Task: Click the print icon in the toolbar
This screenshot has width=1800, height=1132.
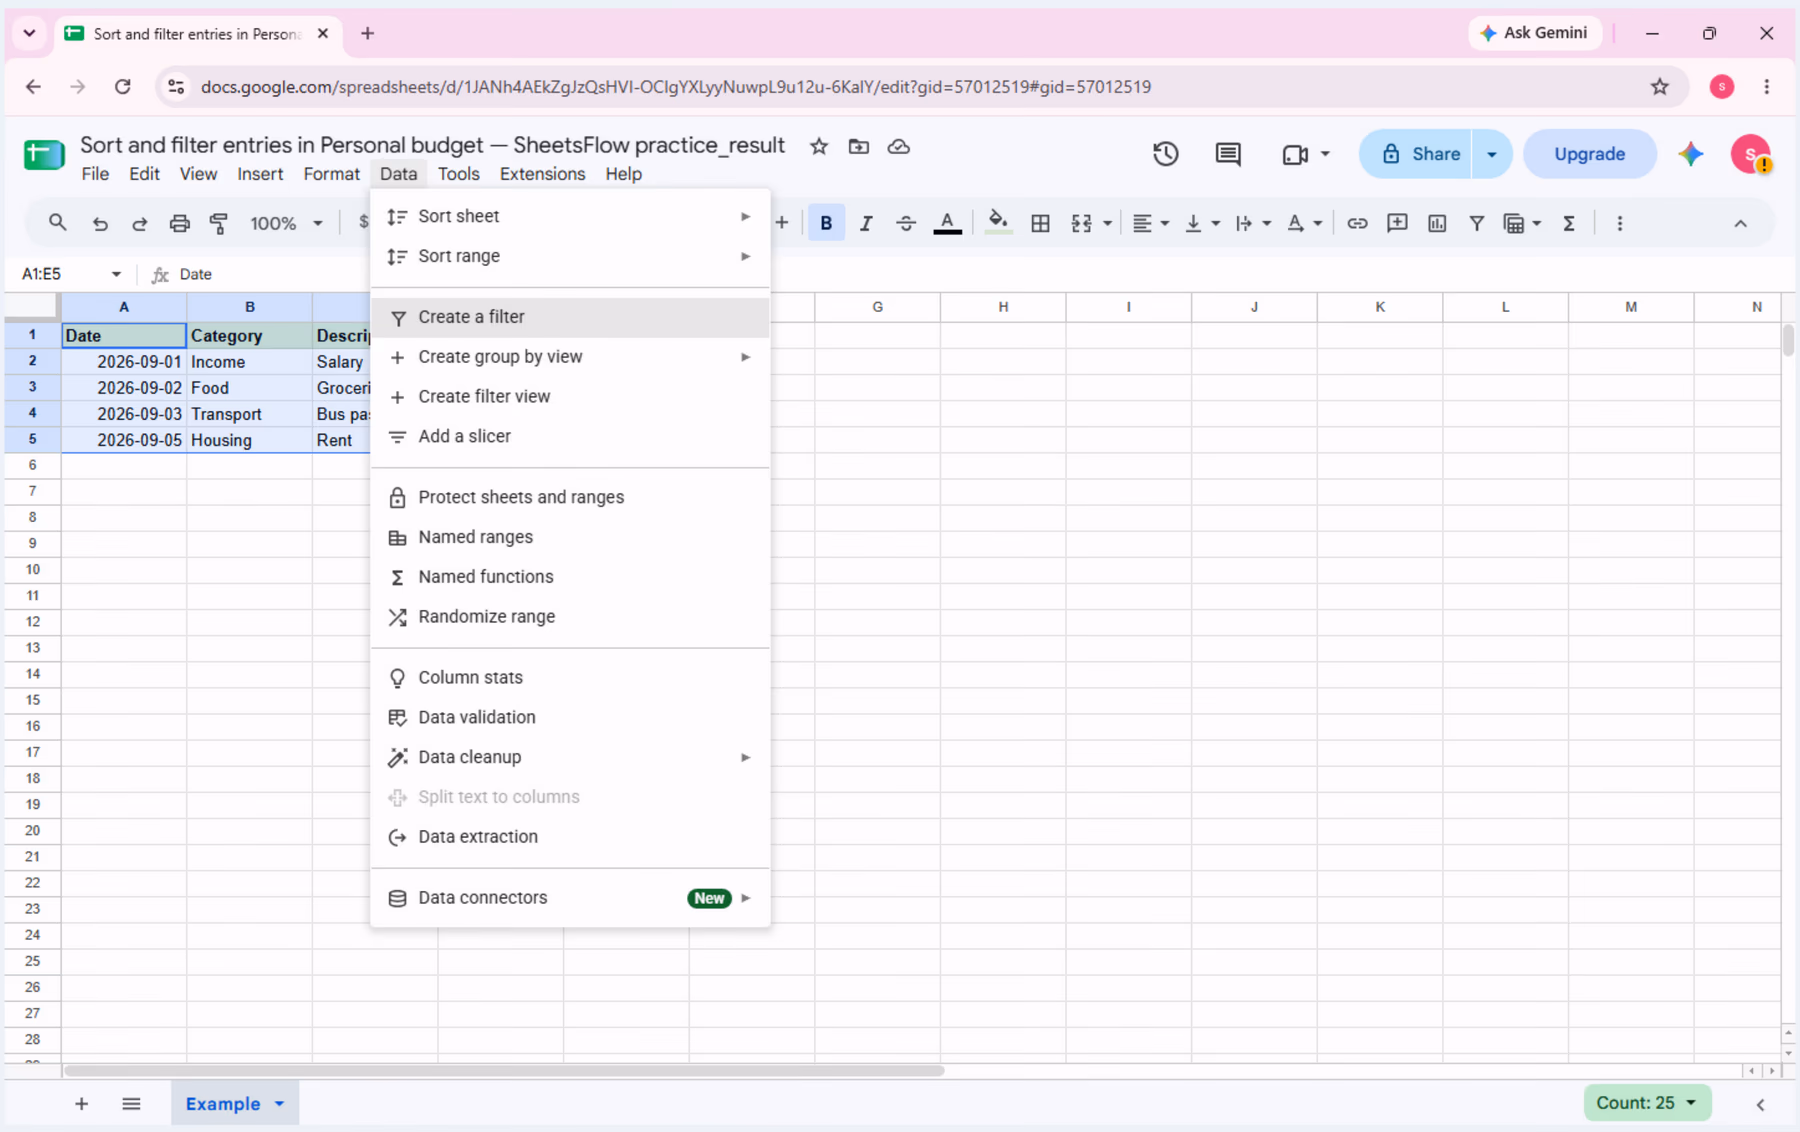Action: coord(179,223)
